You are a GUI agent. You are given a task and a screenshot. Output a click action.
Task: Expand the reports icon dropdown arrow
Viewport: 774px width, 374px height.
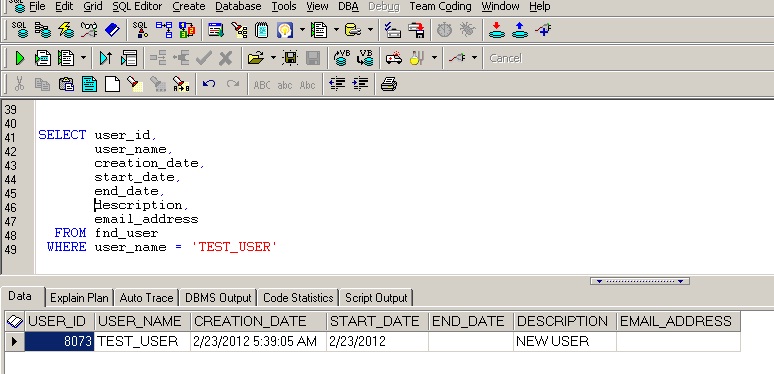[336, 30]
